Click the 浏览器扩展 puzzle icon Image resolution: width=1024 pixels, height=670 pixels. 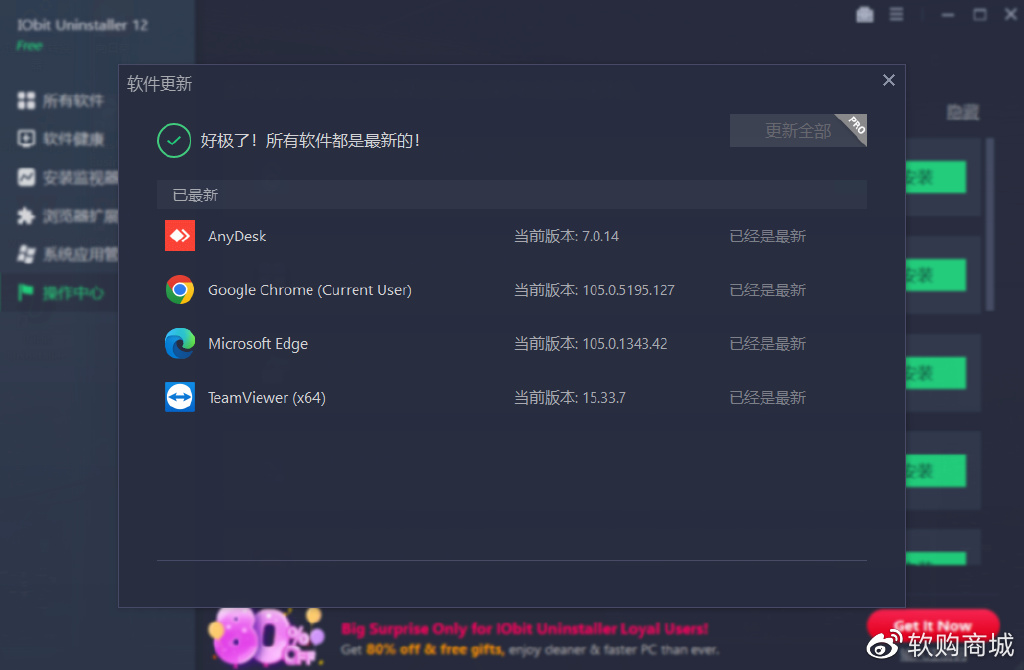26,215
